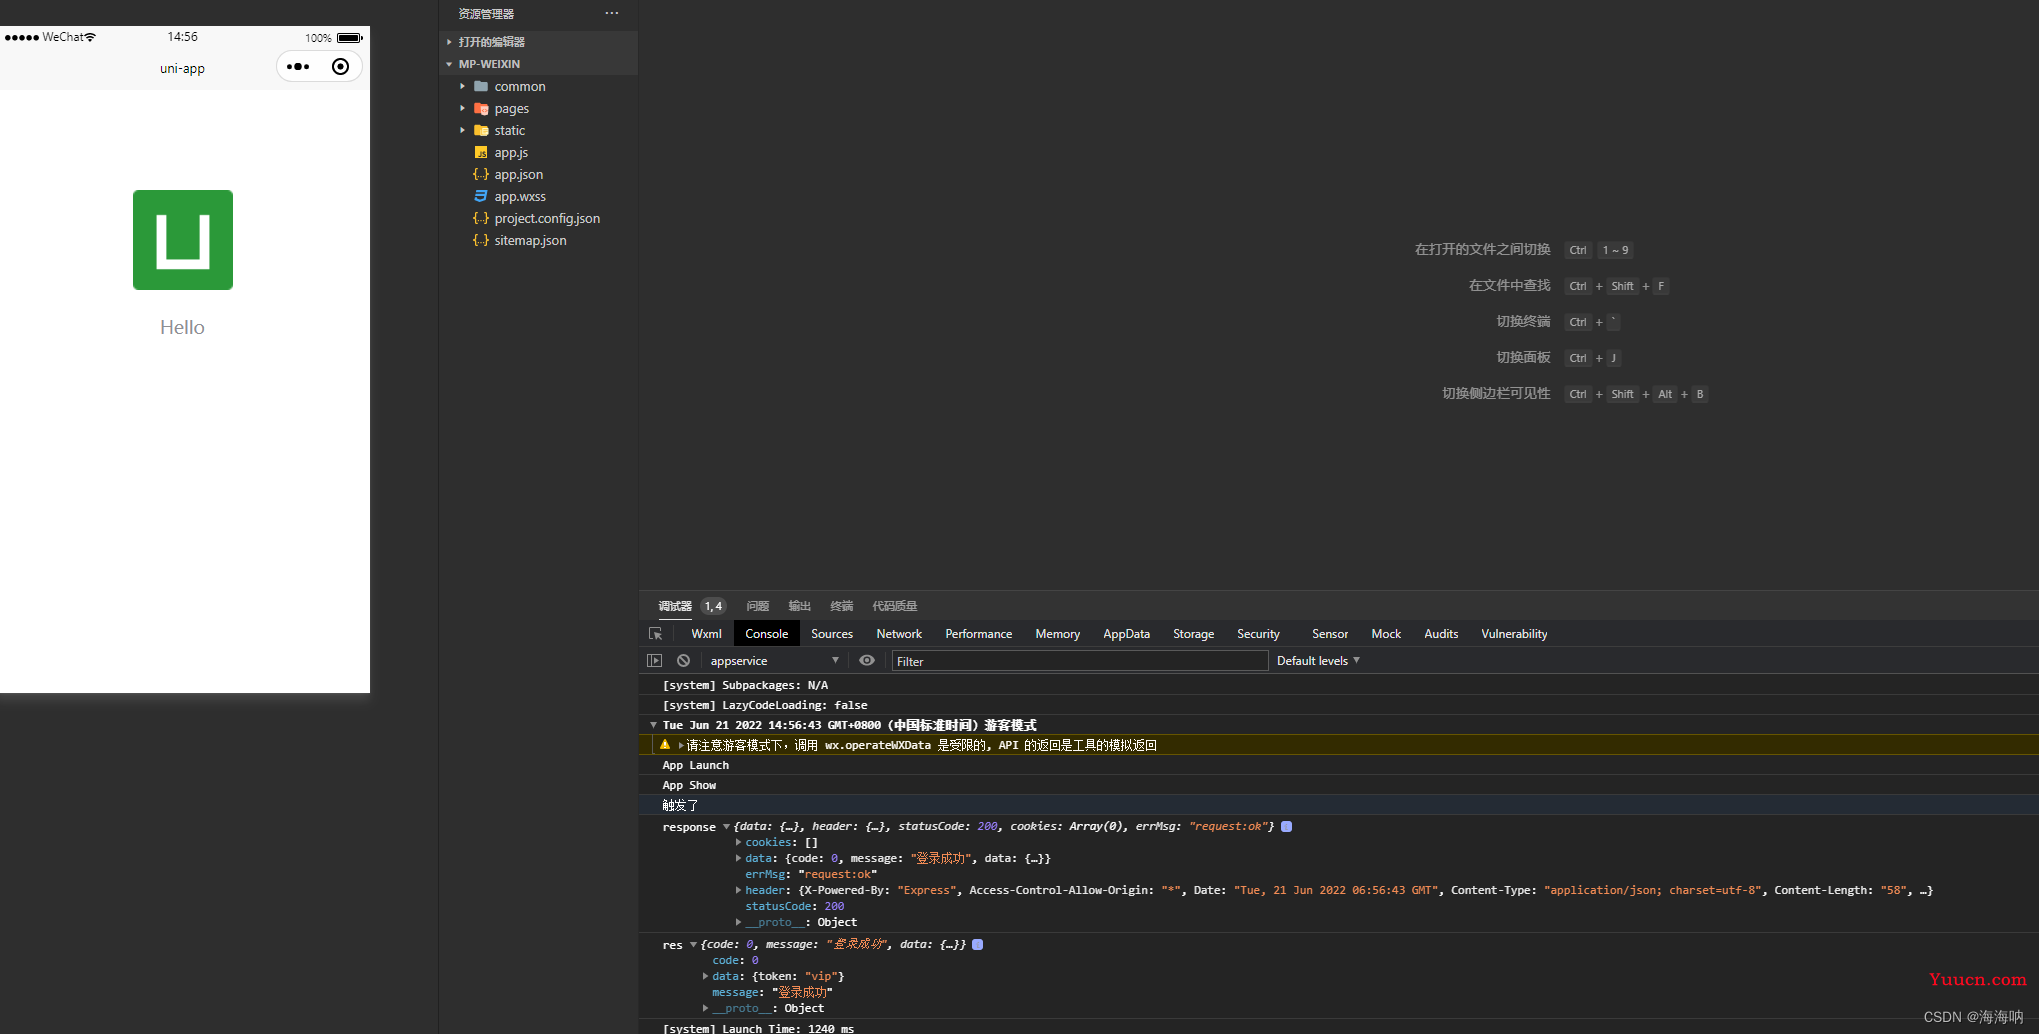Open the Mock devtools tab
Screen dimensions: 2039x1034
pyautogui.click(x=1386, y=634)
